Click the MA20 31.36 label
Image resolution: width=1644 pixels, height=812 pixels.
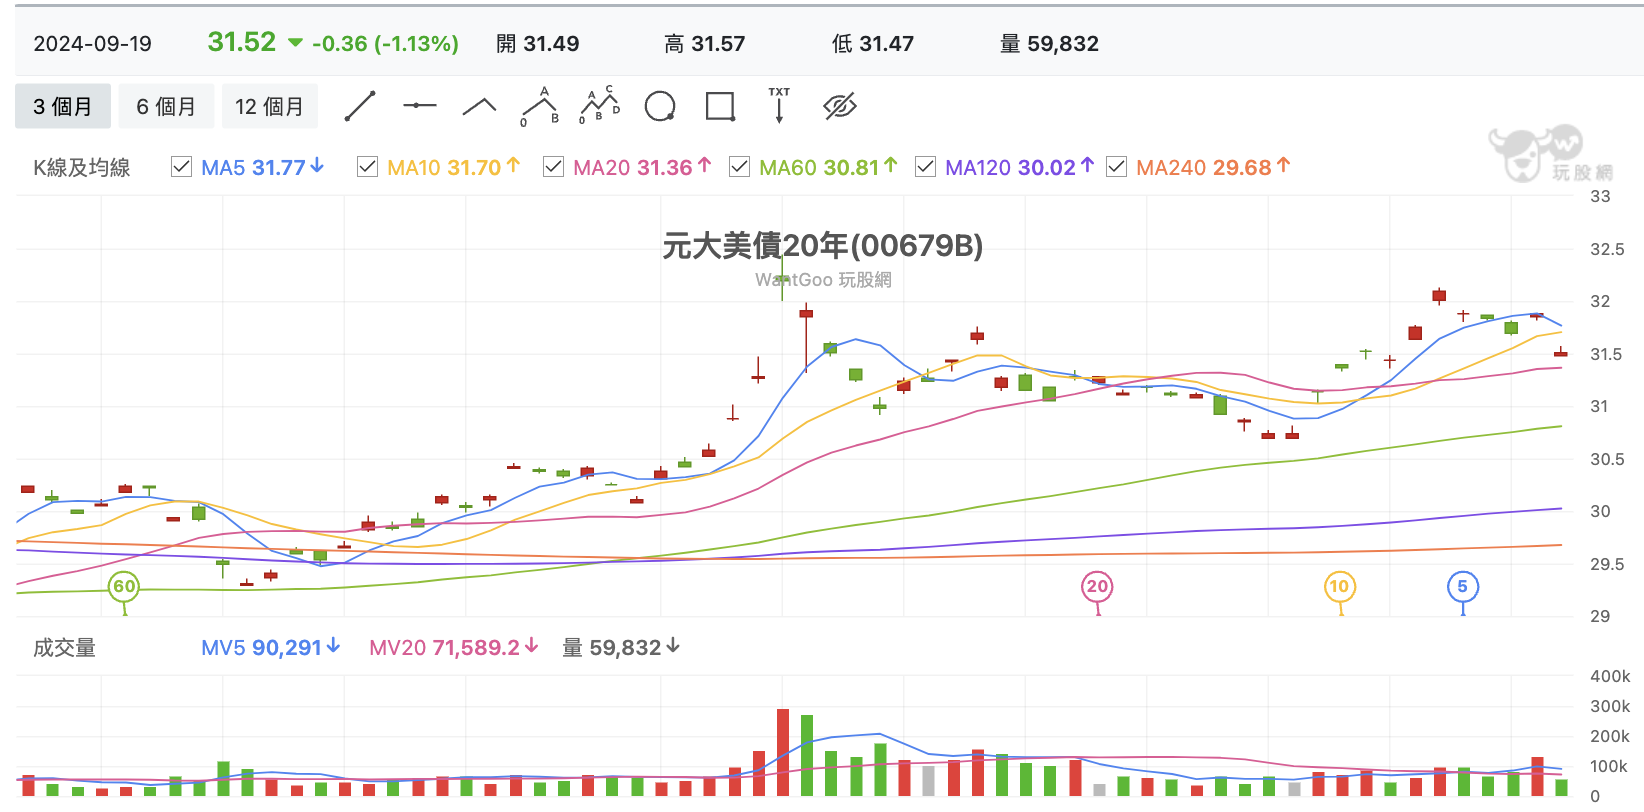pyautogui.click(x=642, y=167)
